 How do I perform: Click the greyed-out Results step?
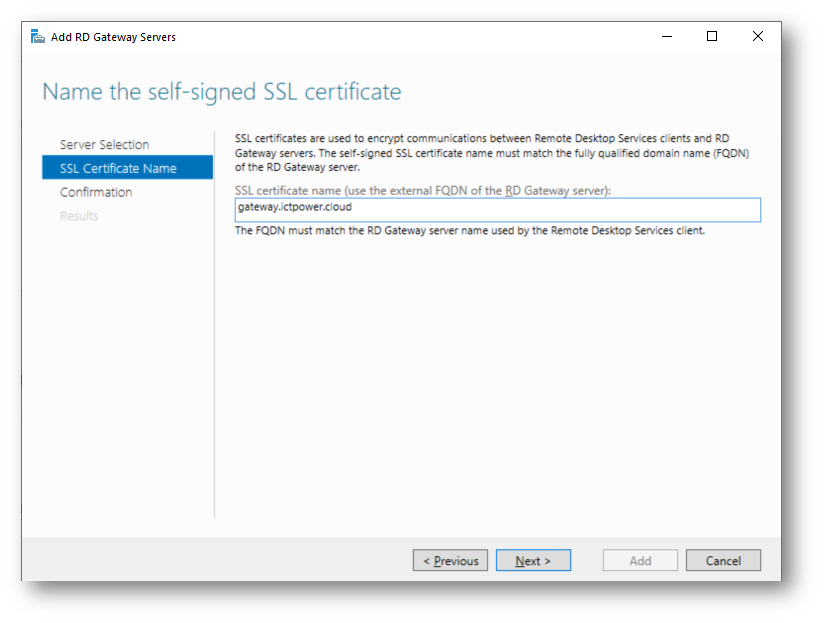pyautogui.click(x=79, y=216)
